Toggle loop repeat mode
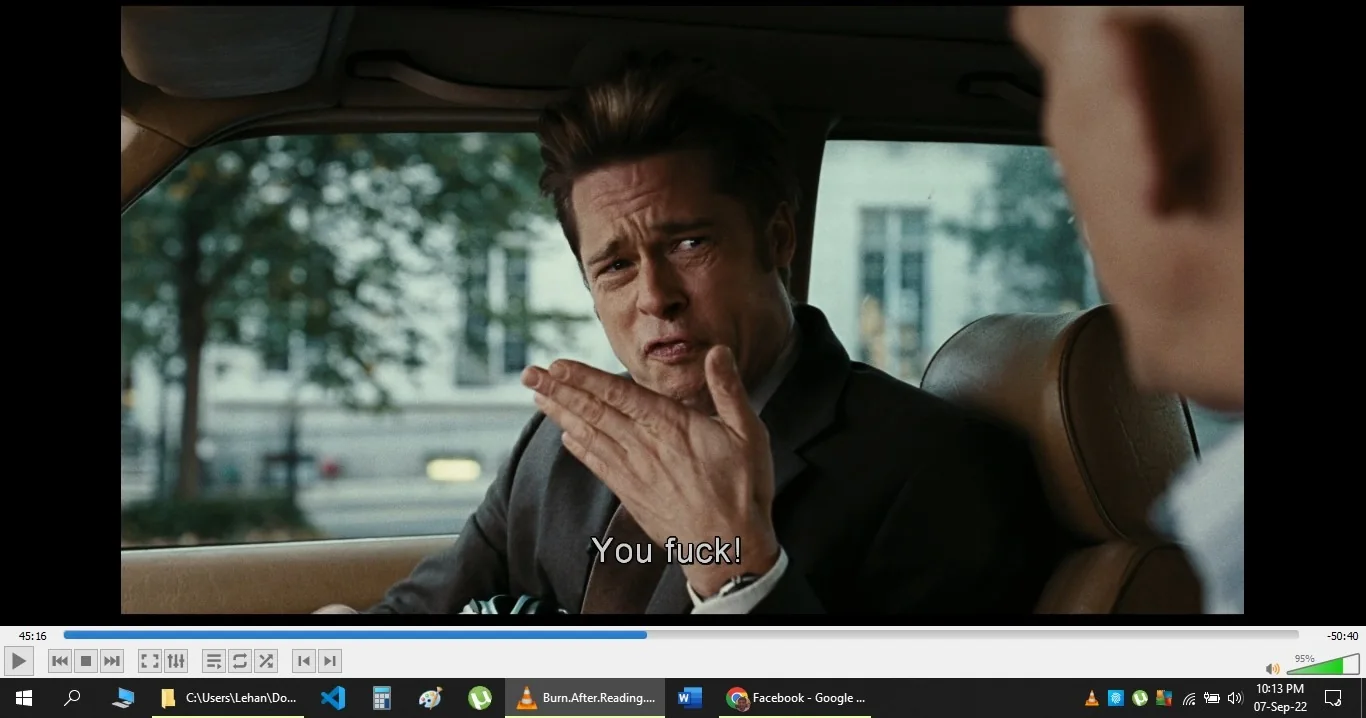1366x718 pixels. (239, 661)
